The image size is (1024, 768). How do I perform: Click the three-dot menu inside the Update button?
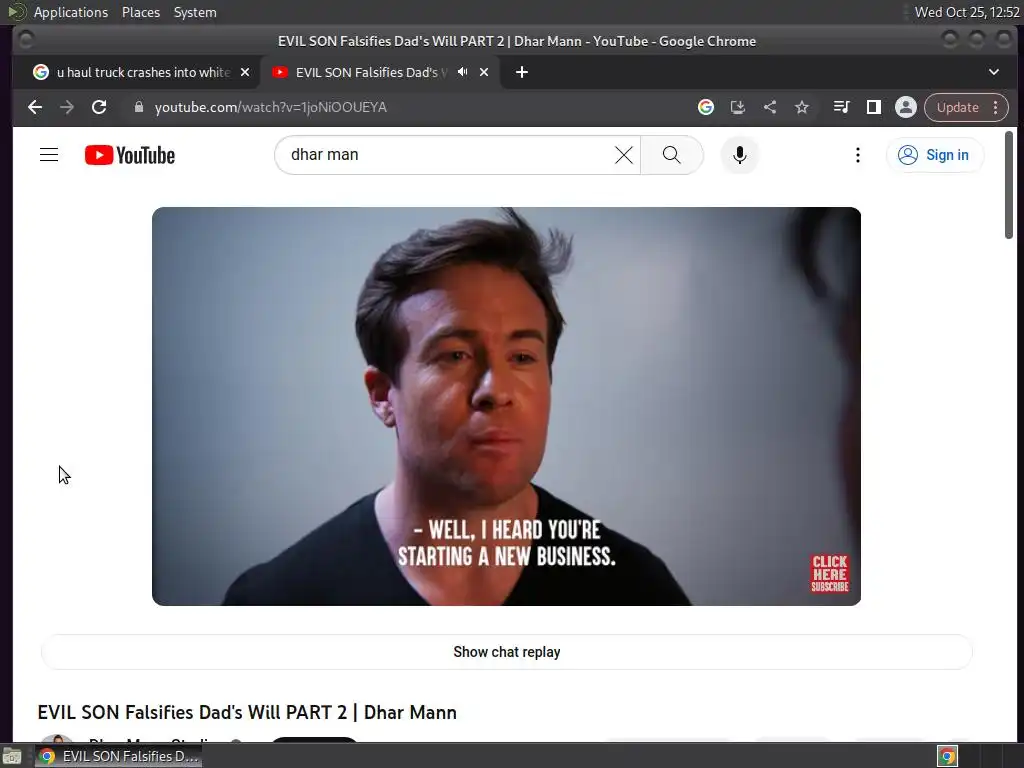[x=995, y=107]
